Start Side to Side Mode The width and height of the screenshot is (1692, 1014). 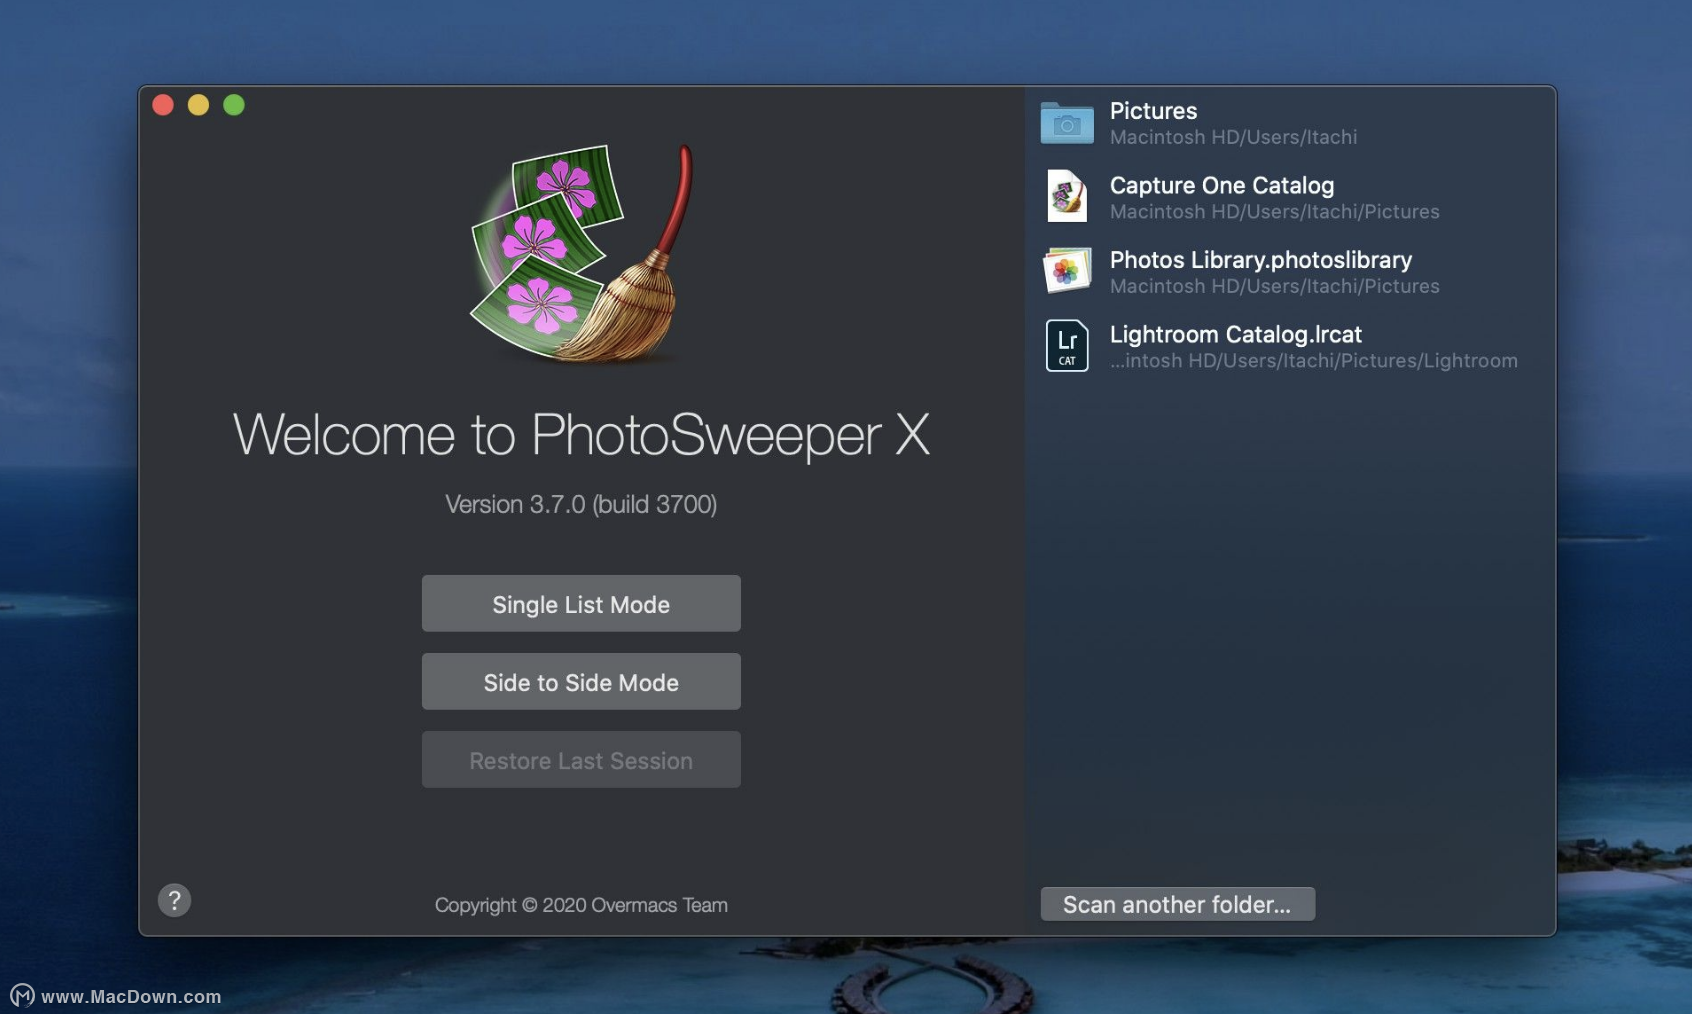(581, 682)
